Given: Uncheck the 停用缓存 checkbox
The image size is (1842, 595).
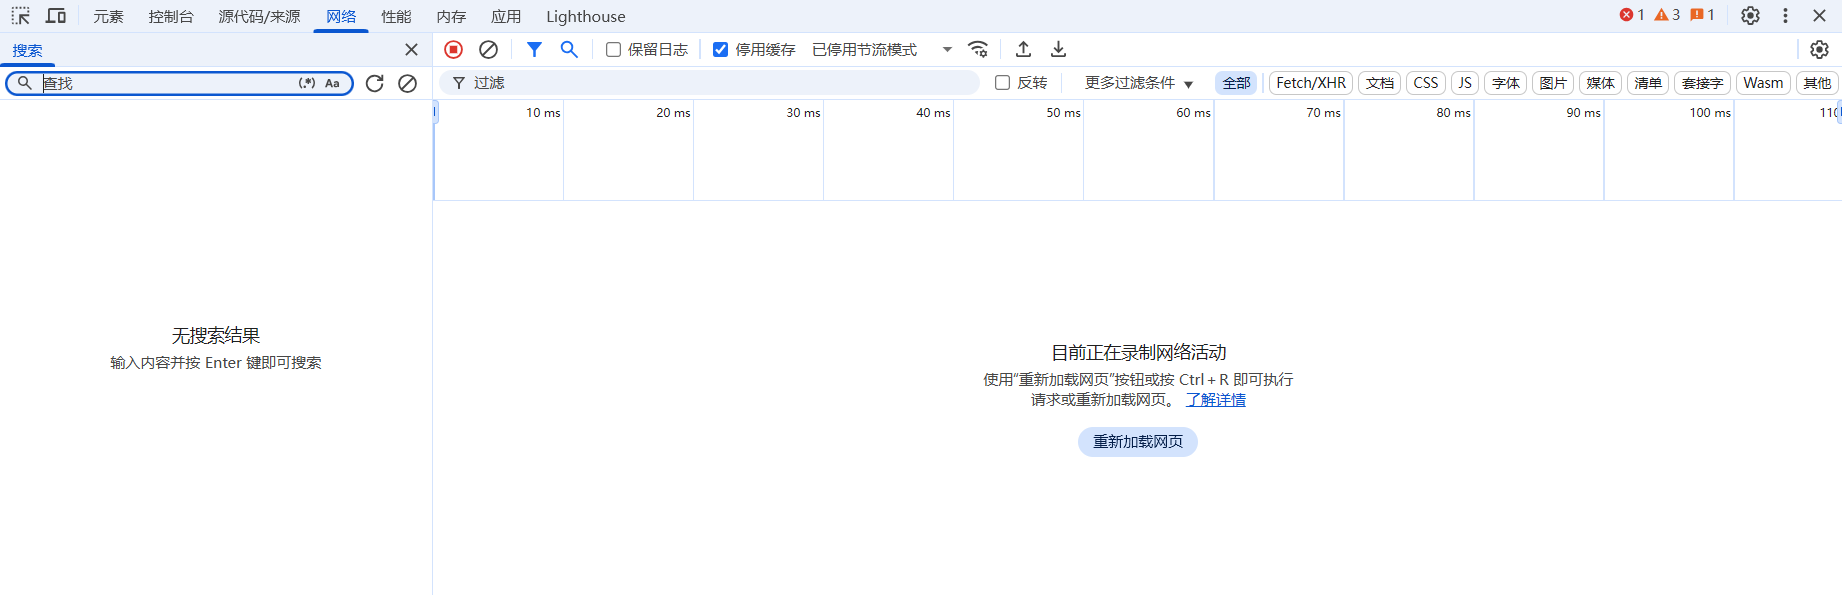Looking at the screenshot, I should [720, 49].
